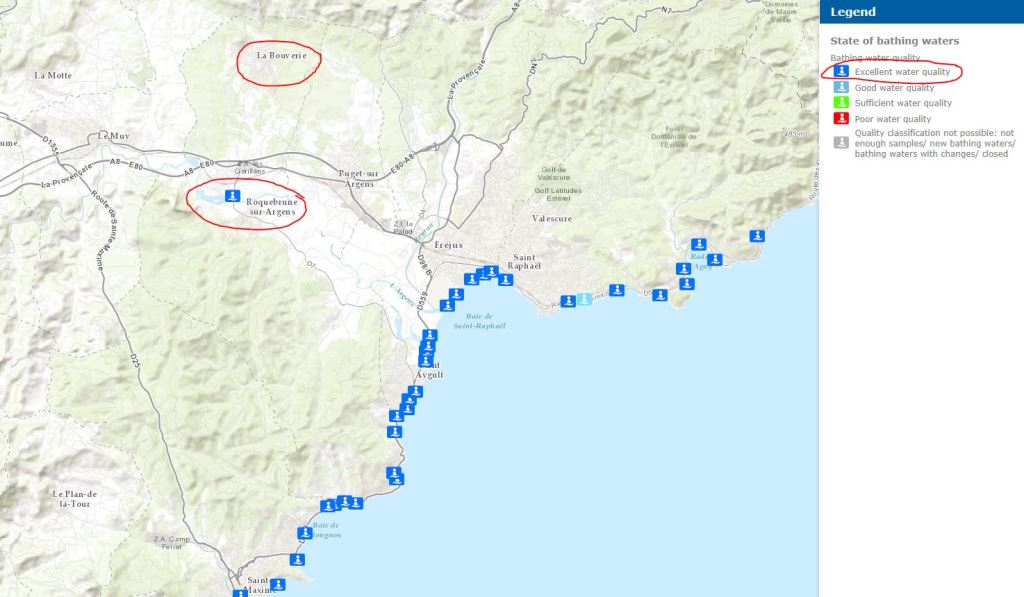Select the bathing marker beside Saint Raphaël label

505,280
